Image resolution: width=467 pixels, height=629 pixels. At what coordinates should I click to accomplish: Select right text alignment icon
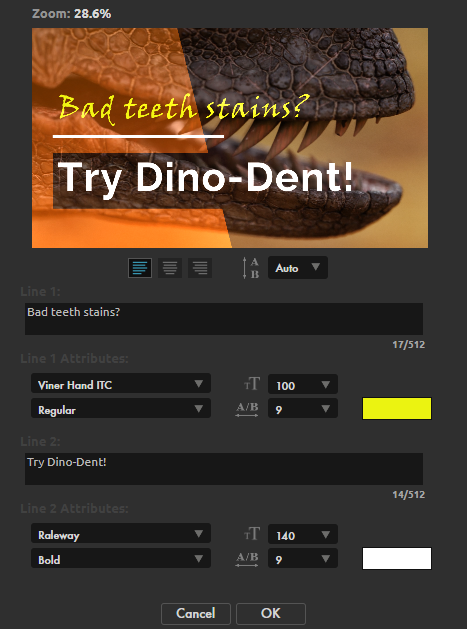click(x=200, y=268)
